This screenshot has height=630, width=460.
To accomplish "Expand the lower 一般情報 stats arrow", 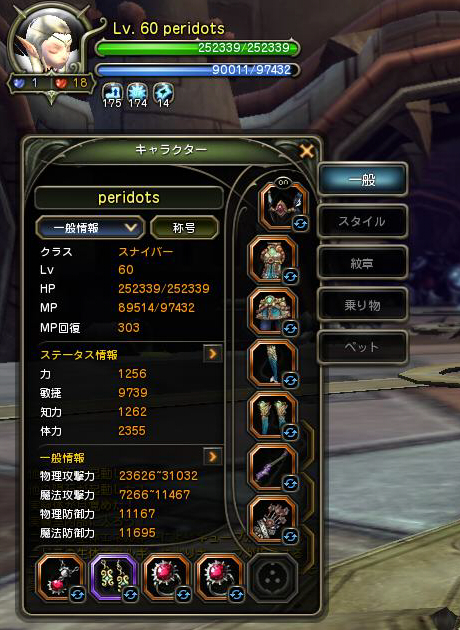I will [x=213, y=456].
